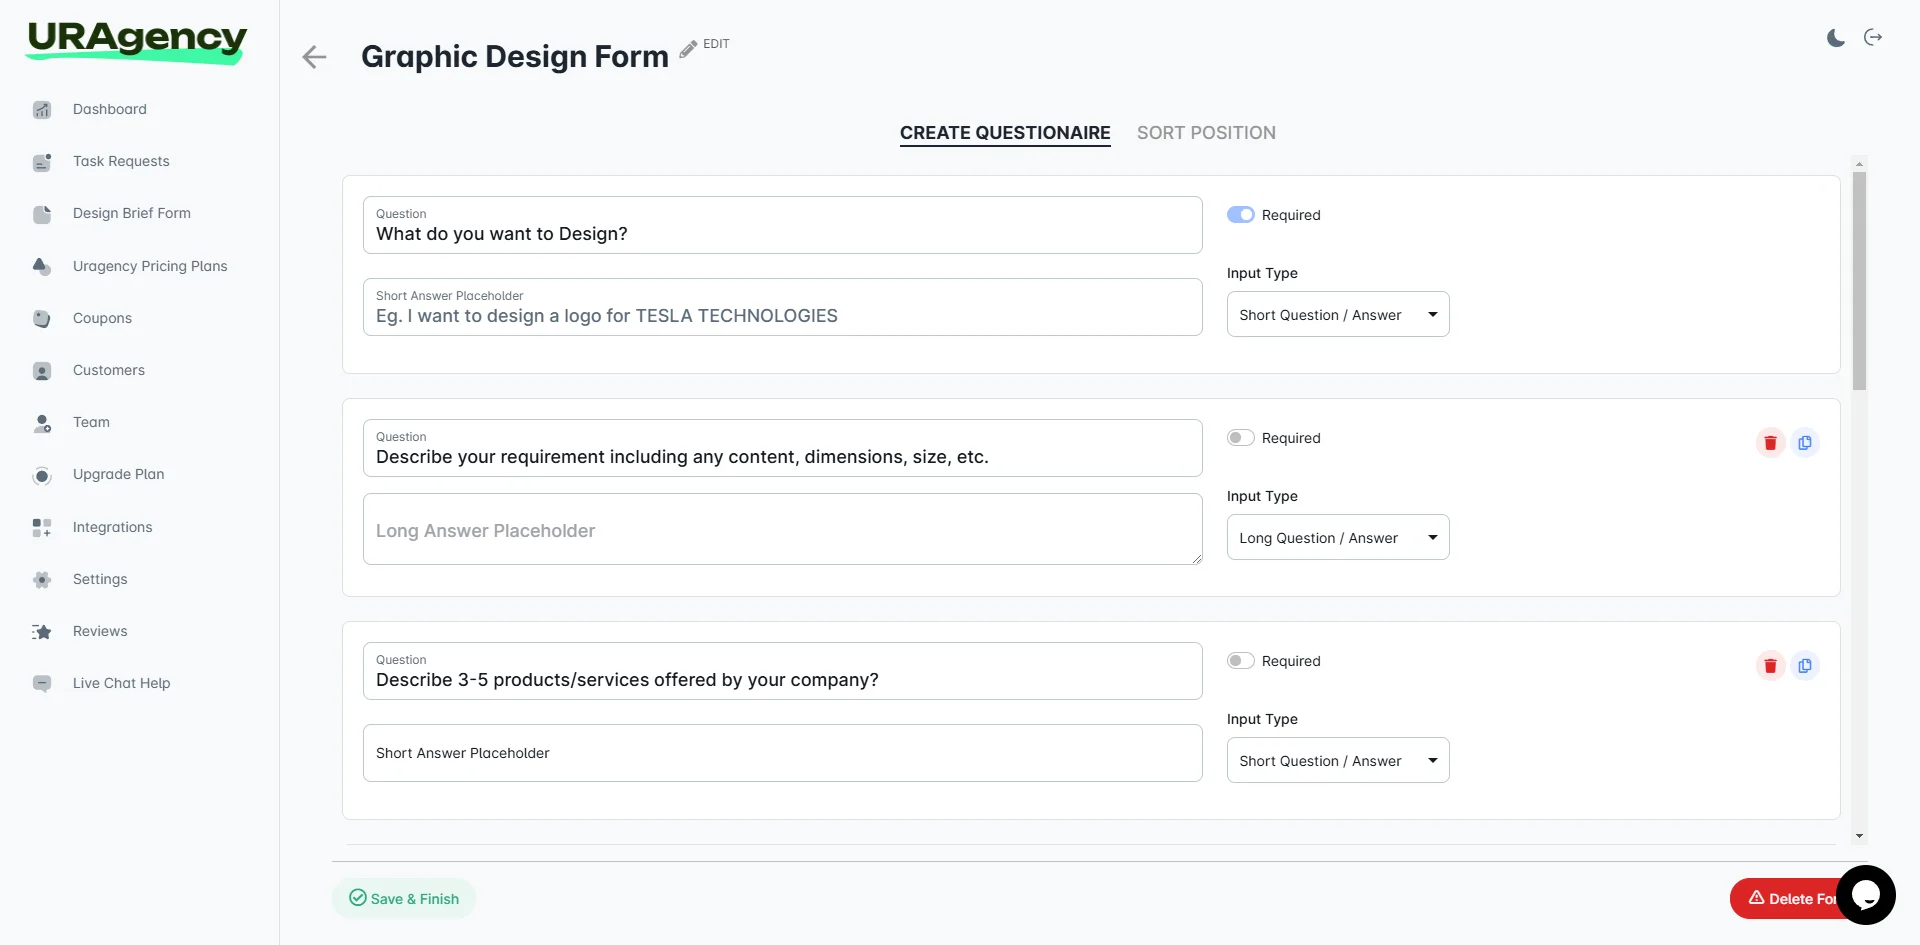Open the Design Brief Form section

pos(131,213)
